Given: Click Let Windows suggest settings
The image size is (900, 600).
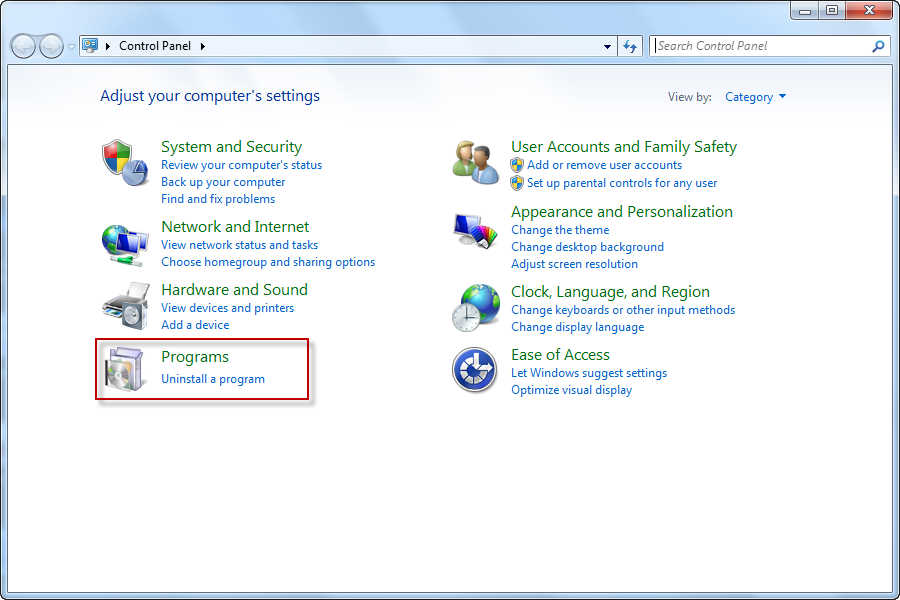Looking at the screenshot, I should pyautogui.click(x=589, y=373).
